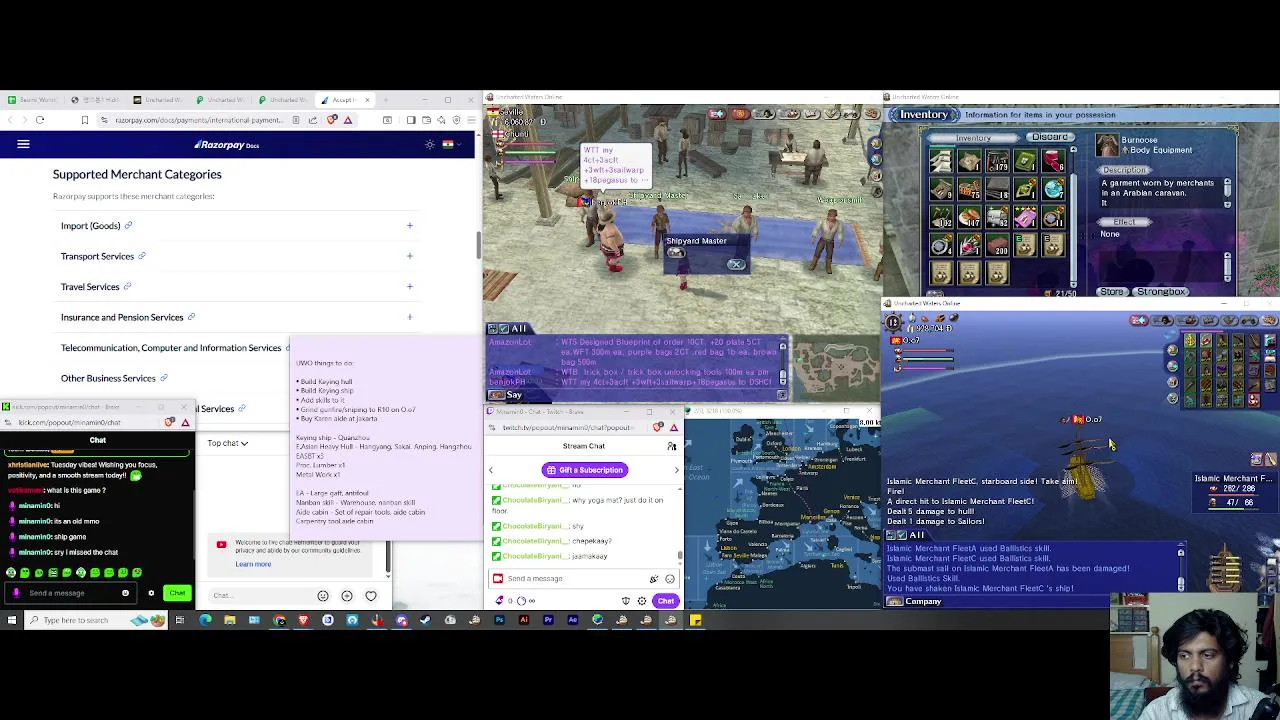This screenshot has width=1280, height=720.
Task: Click the Razorpay Docs logo
Action: pyautogui.click(x=227, y=145)
